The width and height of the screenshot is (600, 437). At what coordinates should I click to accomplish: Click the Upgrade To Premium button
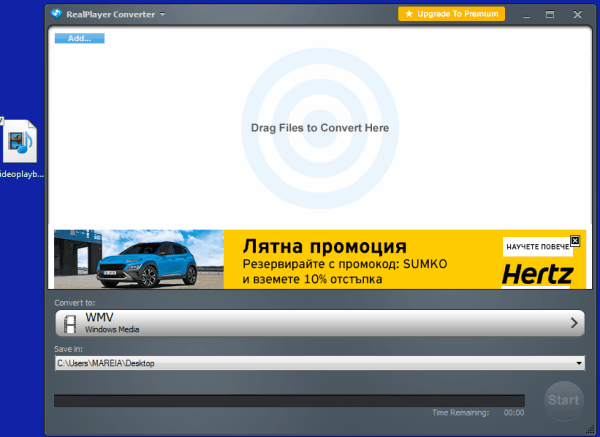coord(451,14)
